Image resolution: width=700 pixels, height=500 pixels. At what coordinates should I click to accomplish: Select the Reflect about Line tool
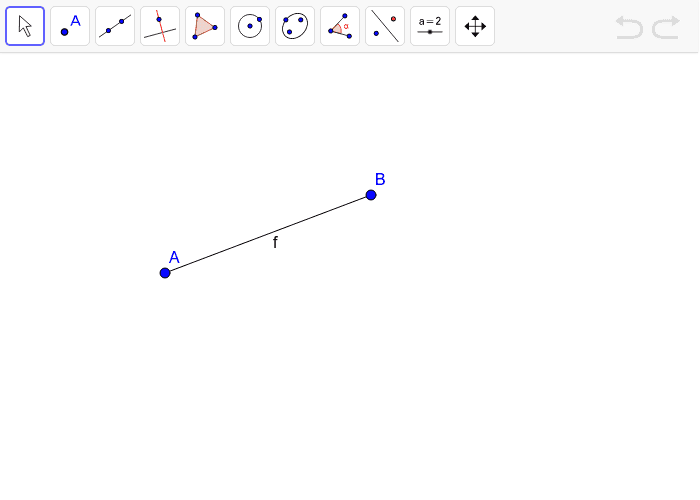click(385, 26)
